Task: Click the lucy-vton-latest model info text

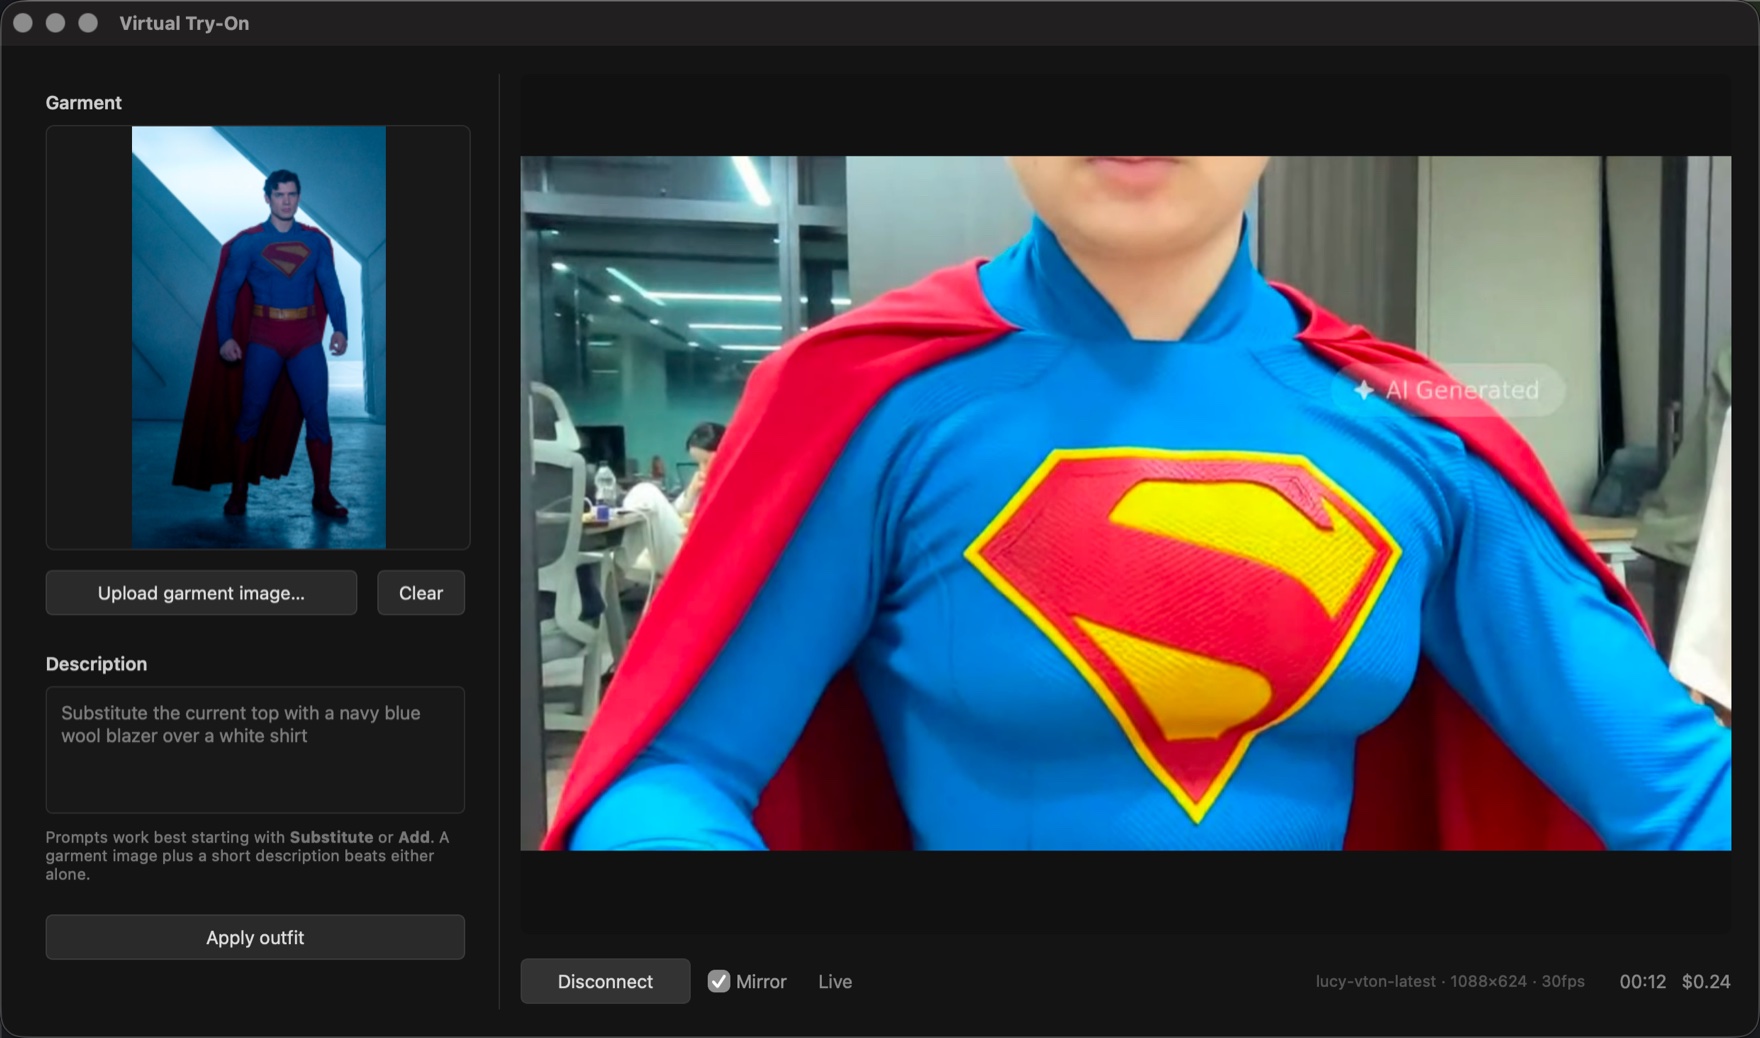Action: coord(1450,982)
